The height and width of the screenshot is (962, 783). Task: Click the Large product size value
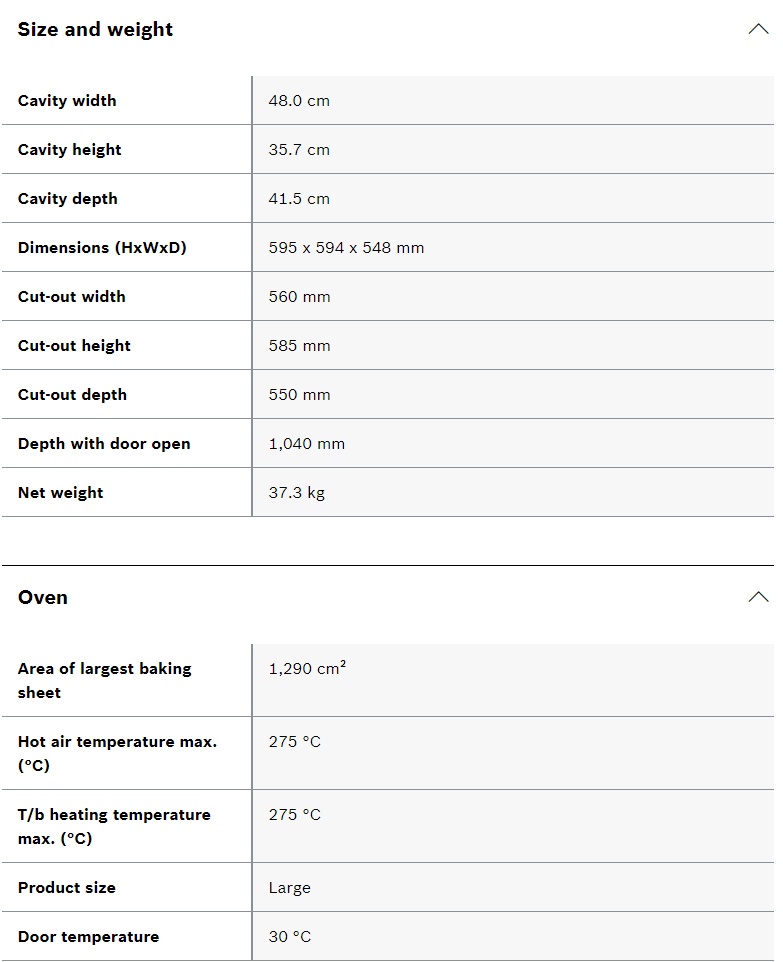point(289,888)
